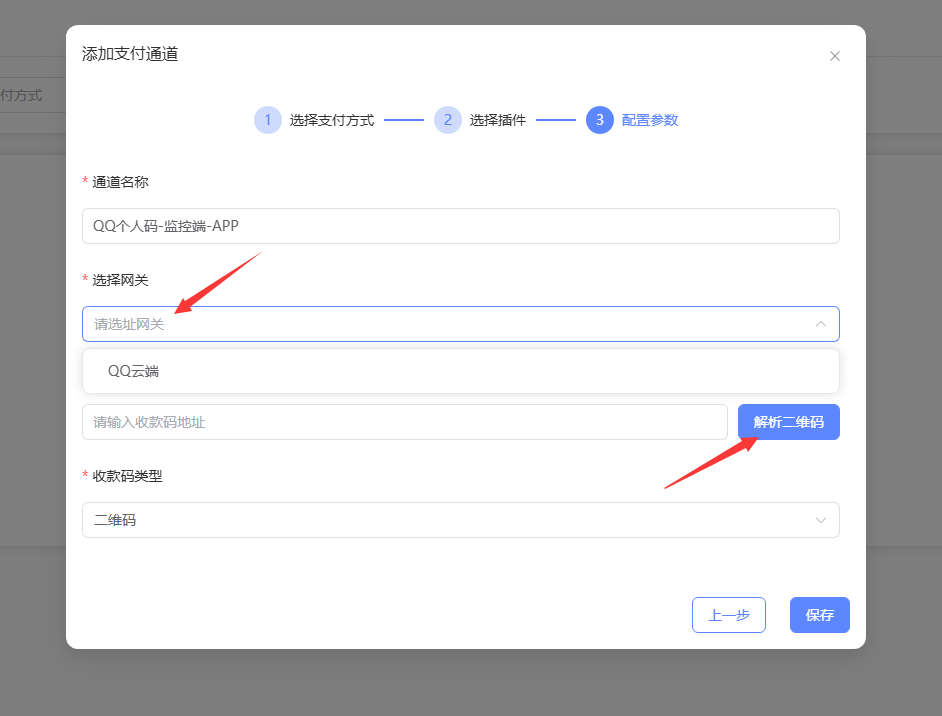Close the 添加支付通道 dialog

[834, 56]
